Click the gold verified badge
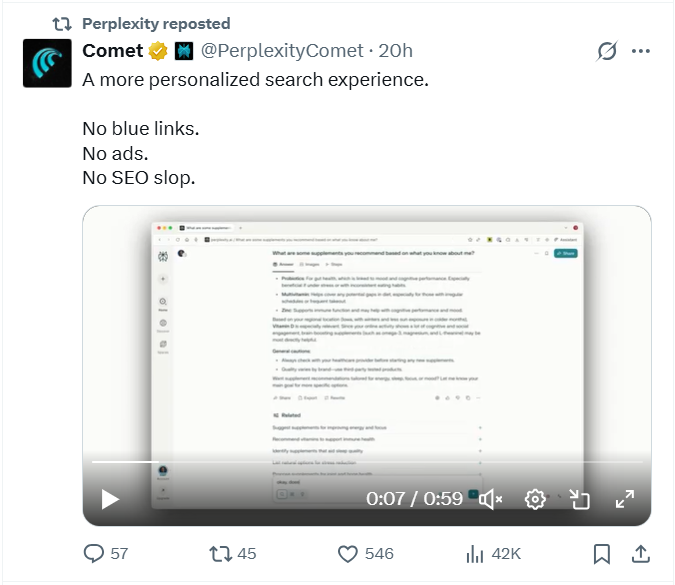The height and width of the screenshot is (585, 675). coord(158,51)
